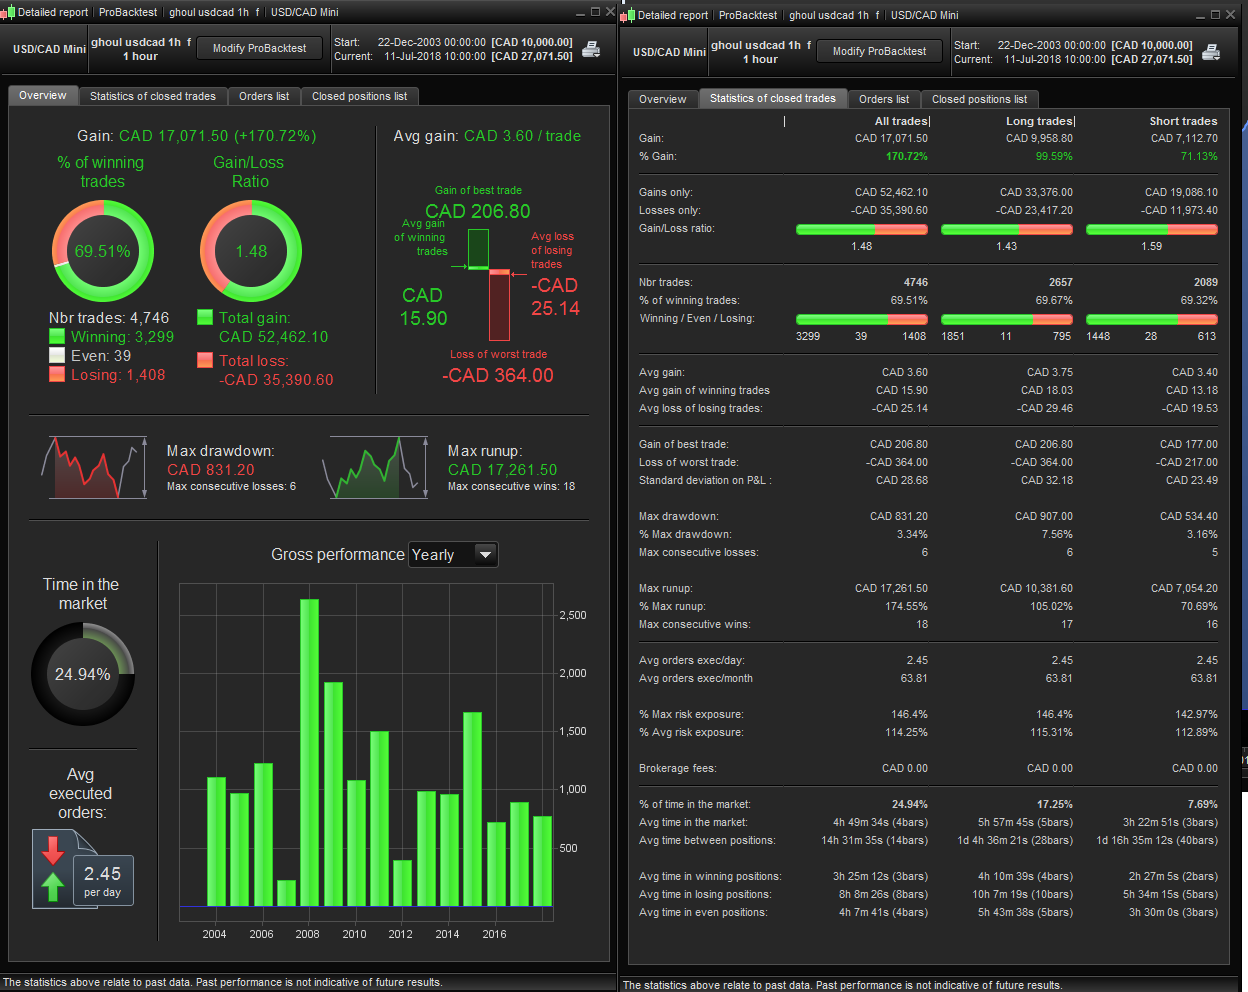This screenshot has width=1248, height=992.
Task: Click the Standard deviation on P&L label
Action: click(x=705, y=480)
